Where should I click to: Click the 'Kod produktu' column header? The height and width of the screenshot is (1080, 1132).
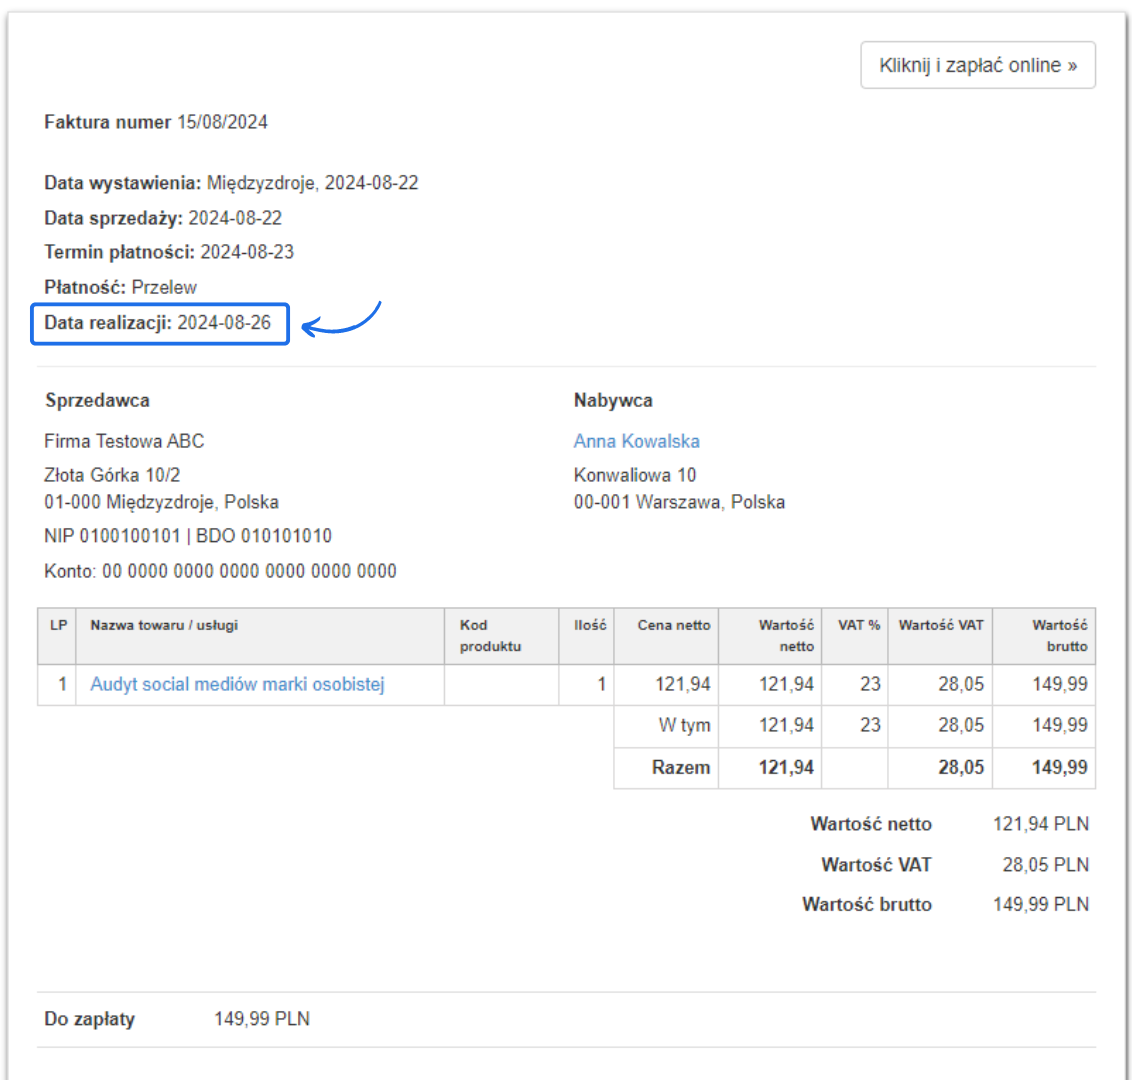coord(490,636)
